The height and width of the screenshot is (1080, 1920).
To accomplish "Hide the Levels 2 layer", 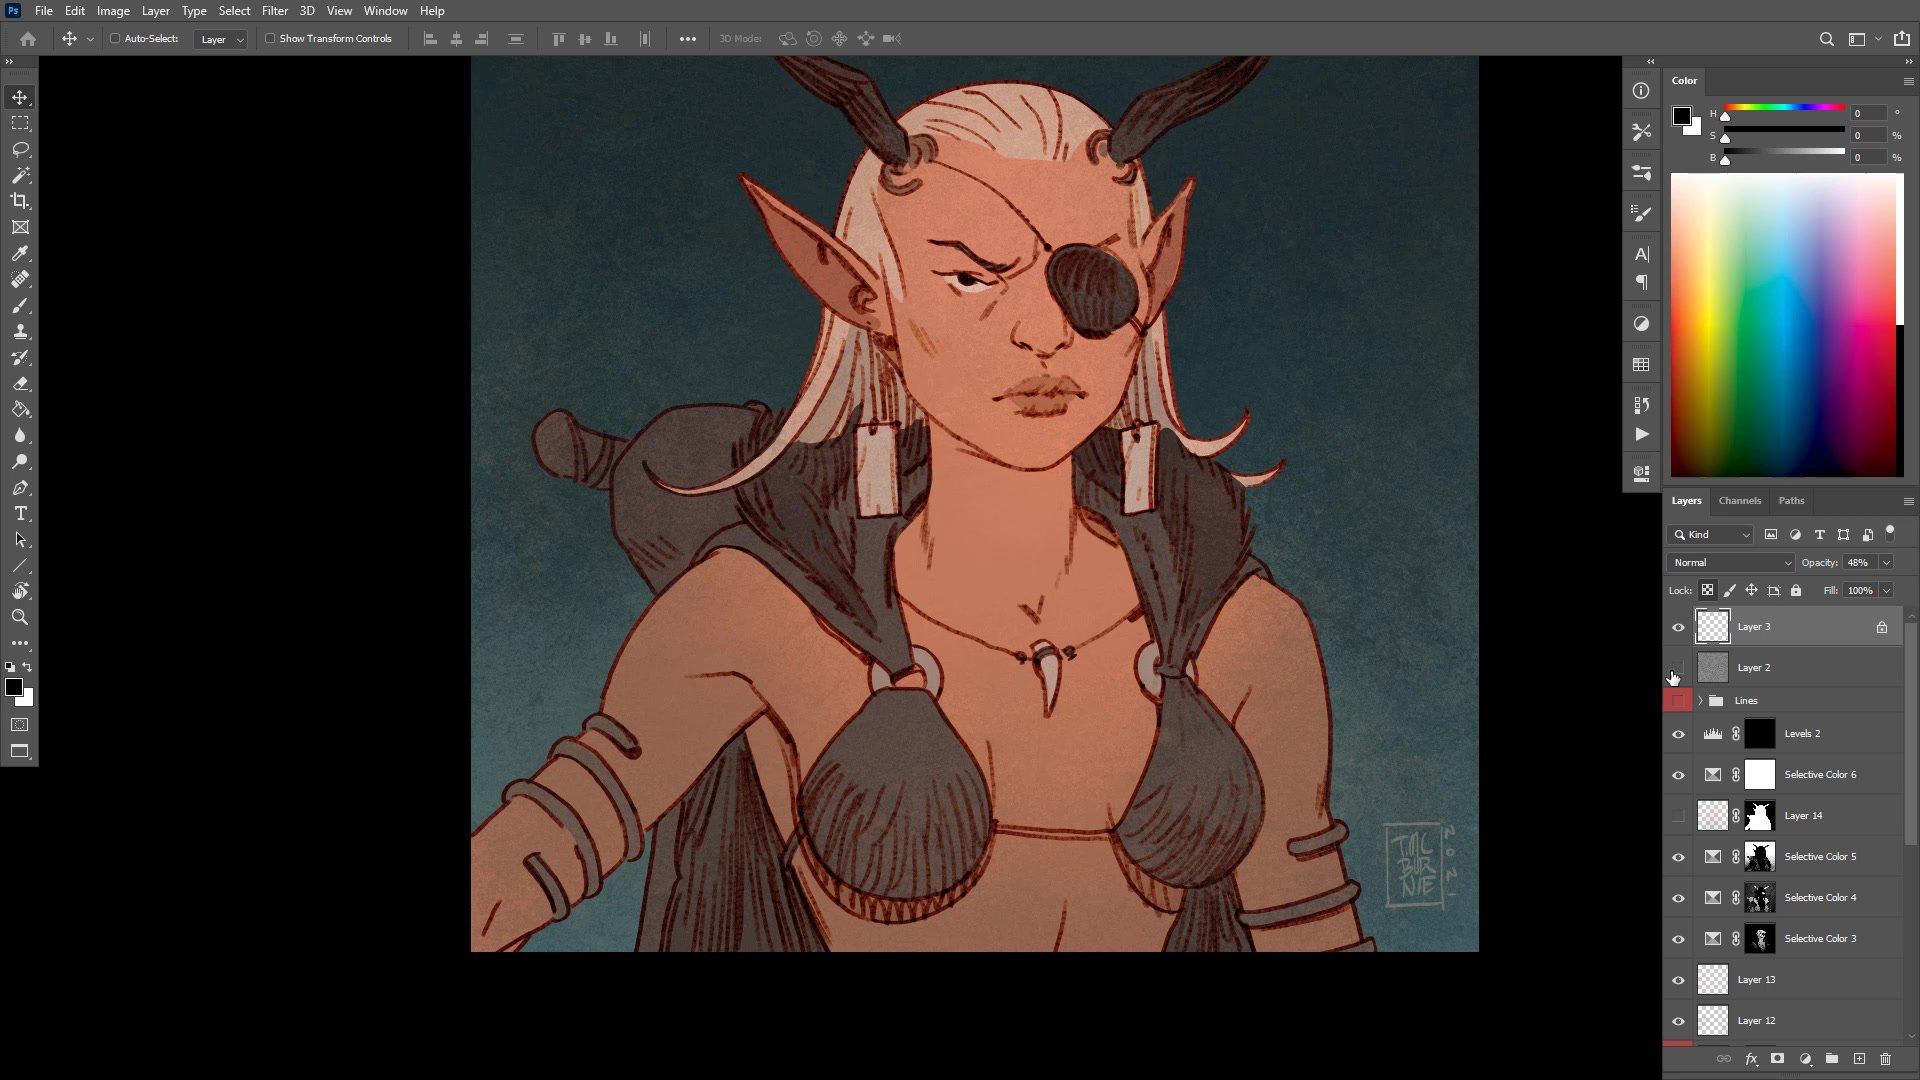I will [x=1678, y=734].
